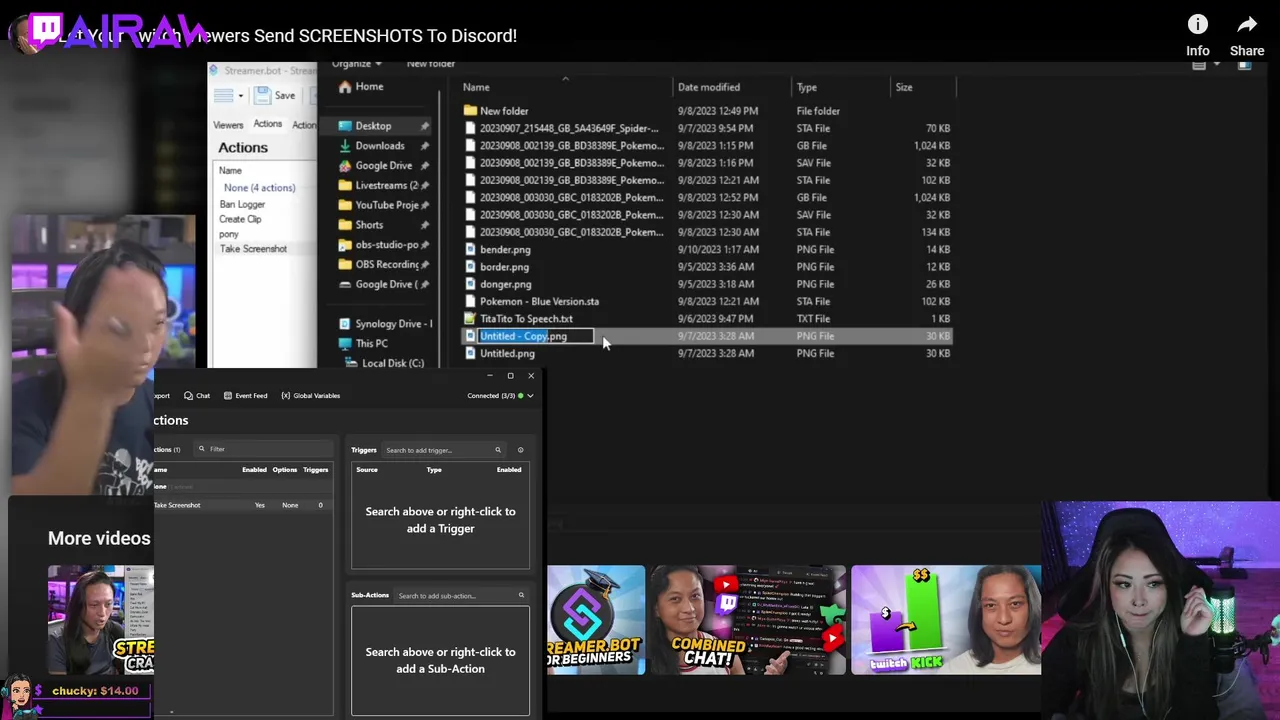Click the New folder yellow folder icon
Viewport: 1280px width, 720px height.
470,111
